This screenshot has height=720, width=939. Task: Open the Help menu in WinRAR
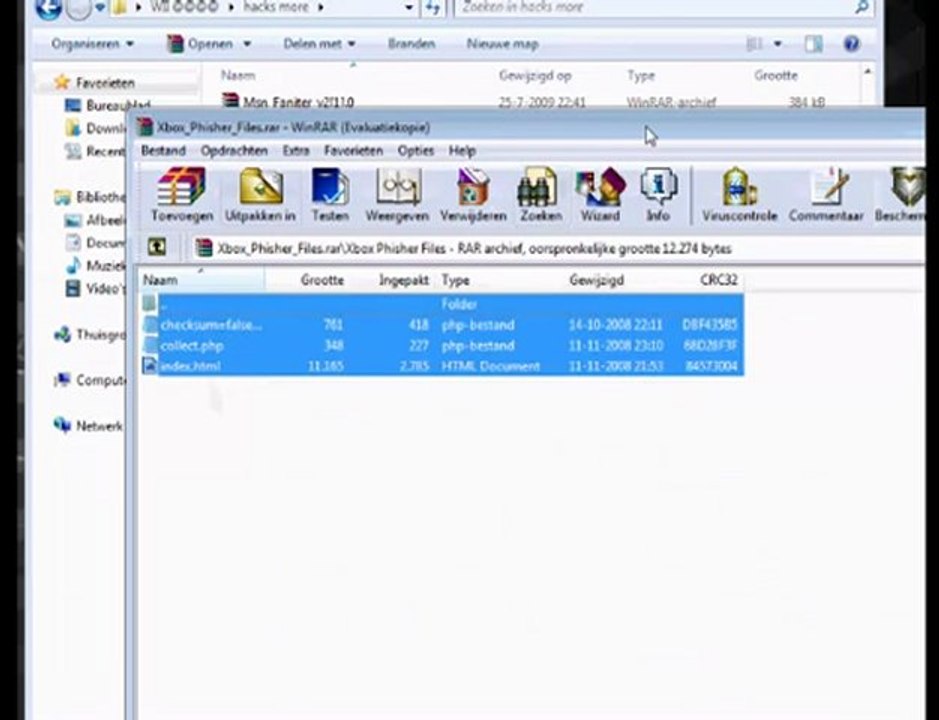[462, 150]
